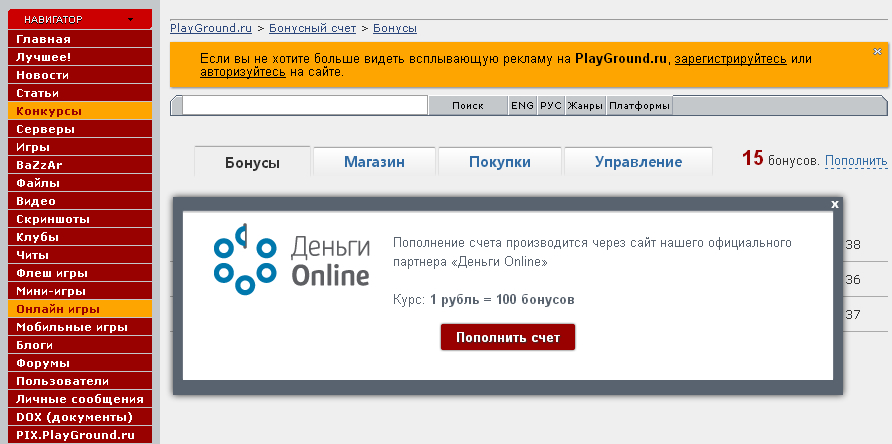Viewport: 892px width, 444px height.
Task: Open Жанры filter
Action: [x=585, y=106]
